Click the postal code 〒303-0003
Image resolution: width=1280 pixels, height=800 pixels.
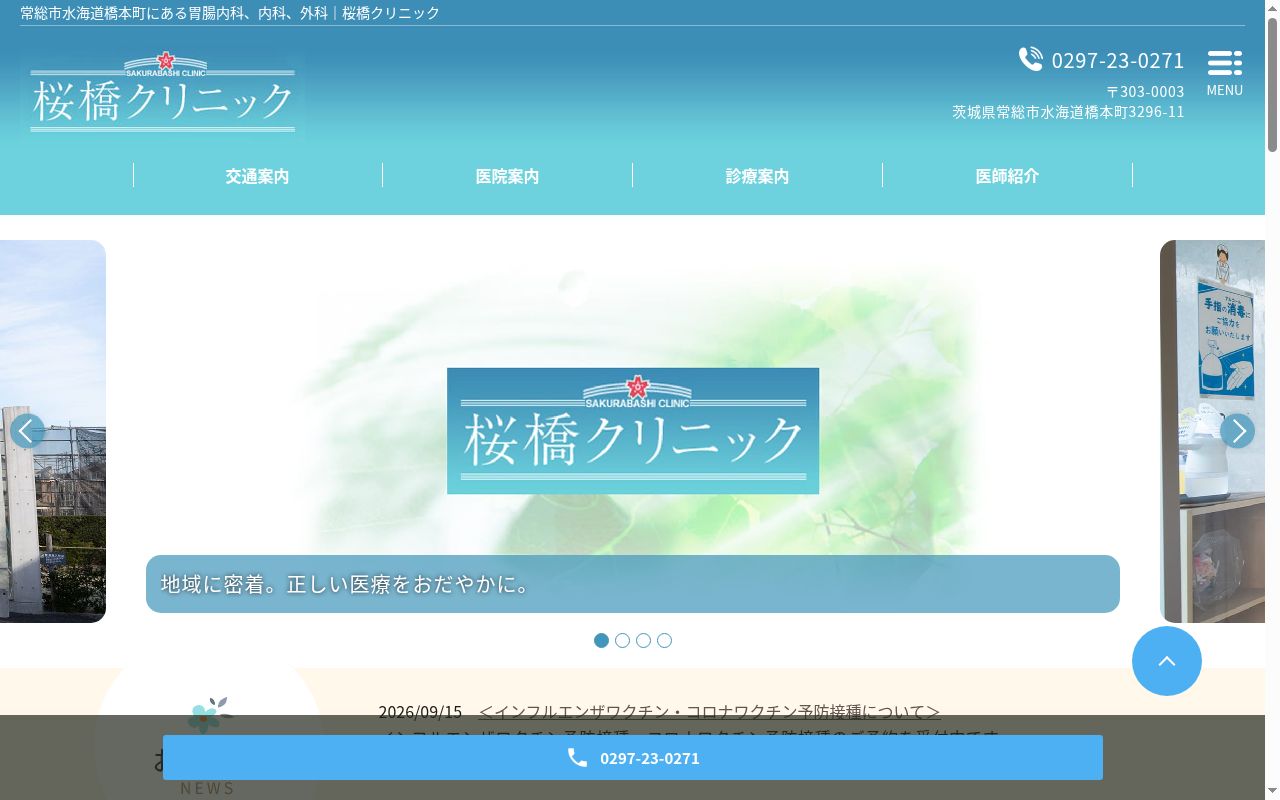1145,91
